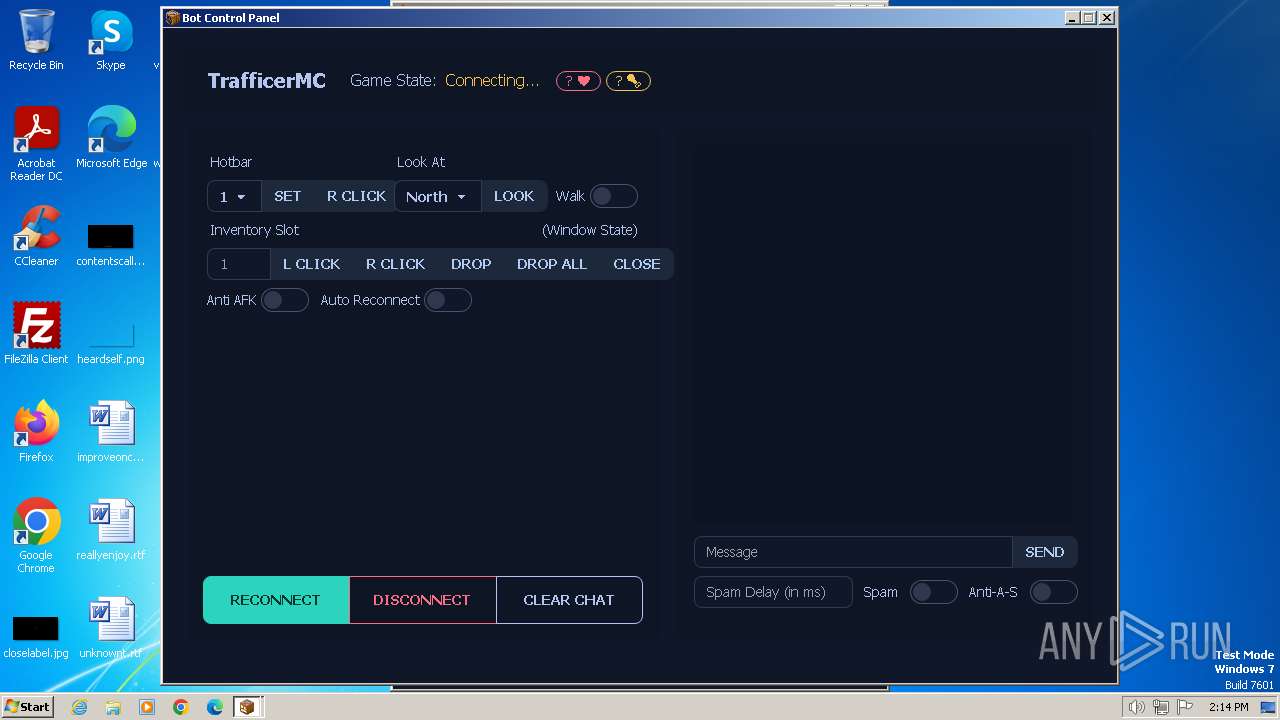Click the Action Center flag icon

click(x=1185, y=707)
